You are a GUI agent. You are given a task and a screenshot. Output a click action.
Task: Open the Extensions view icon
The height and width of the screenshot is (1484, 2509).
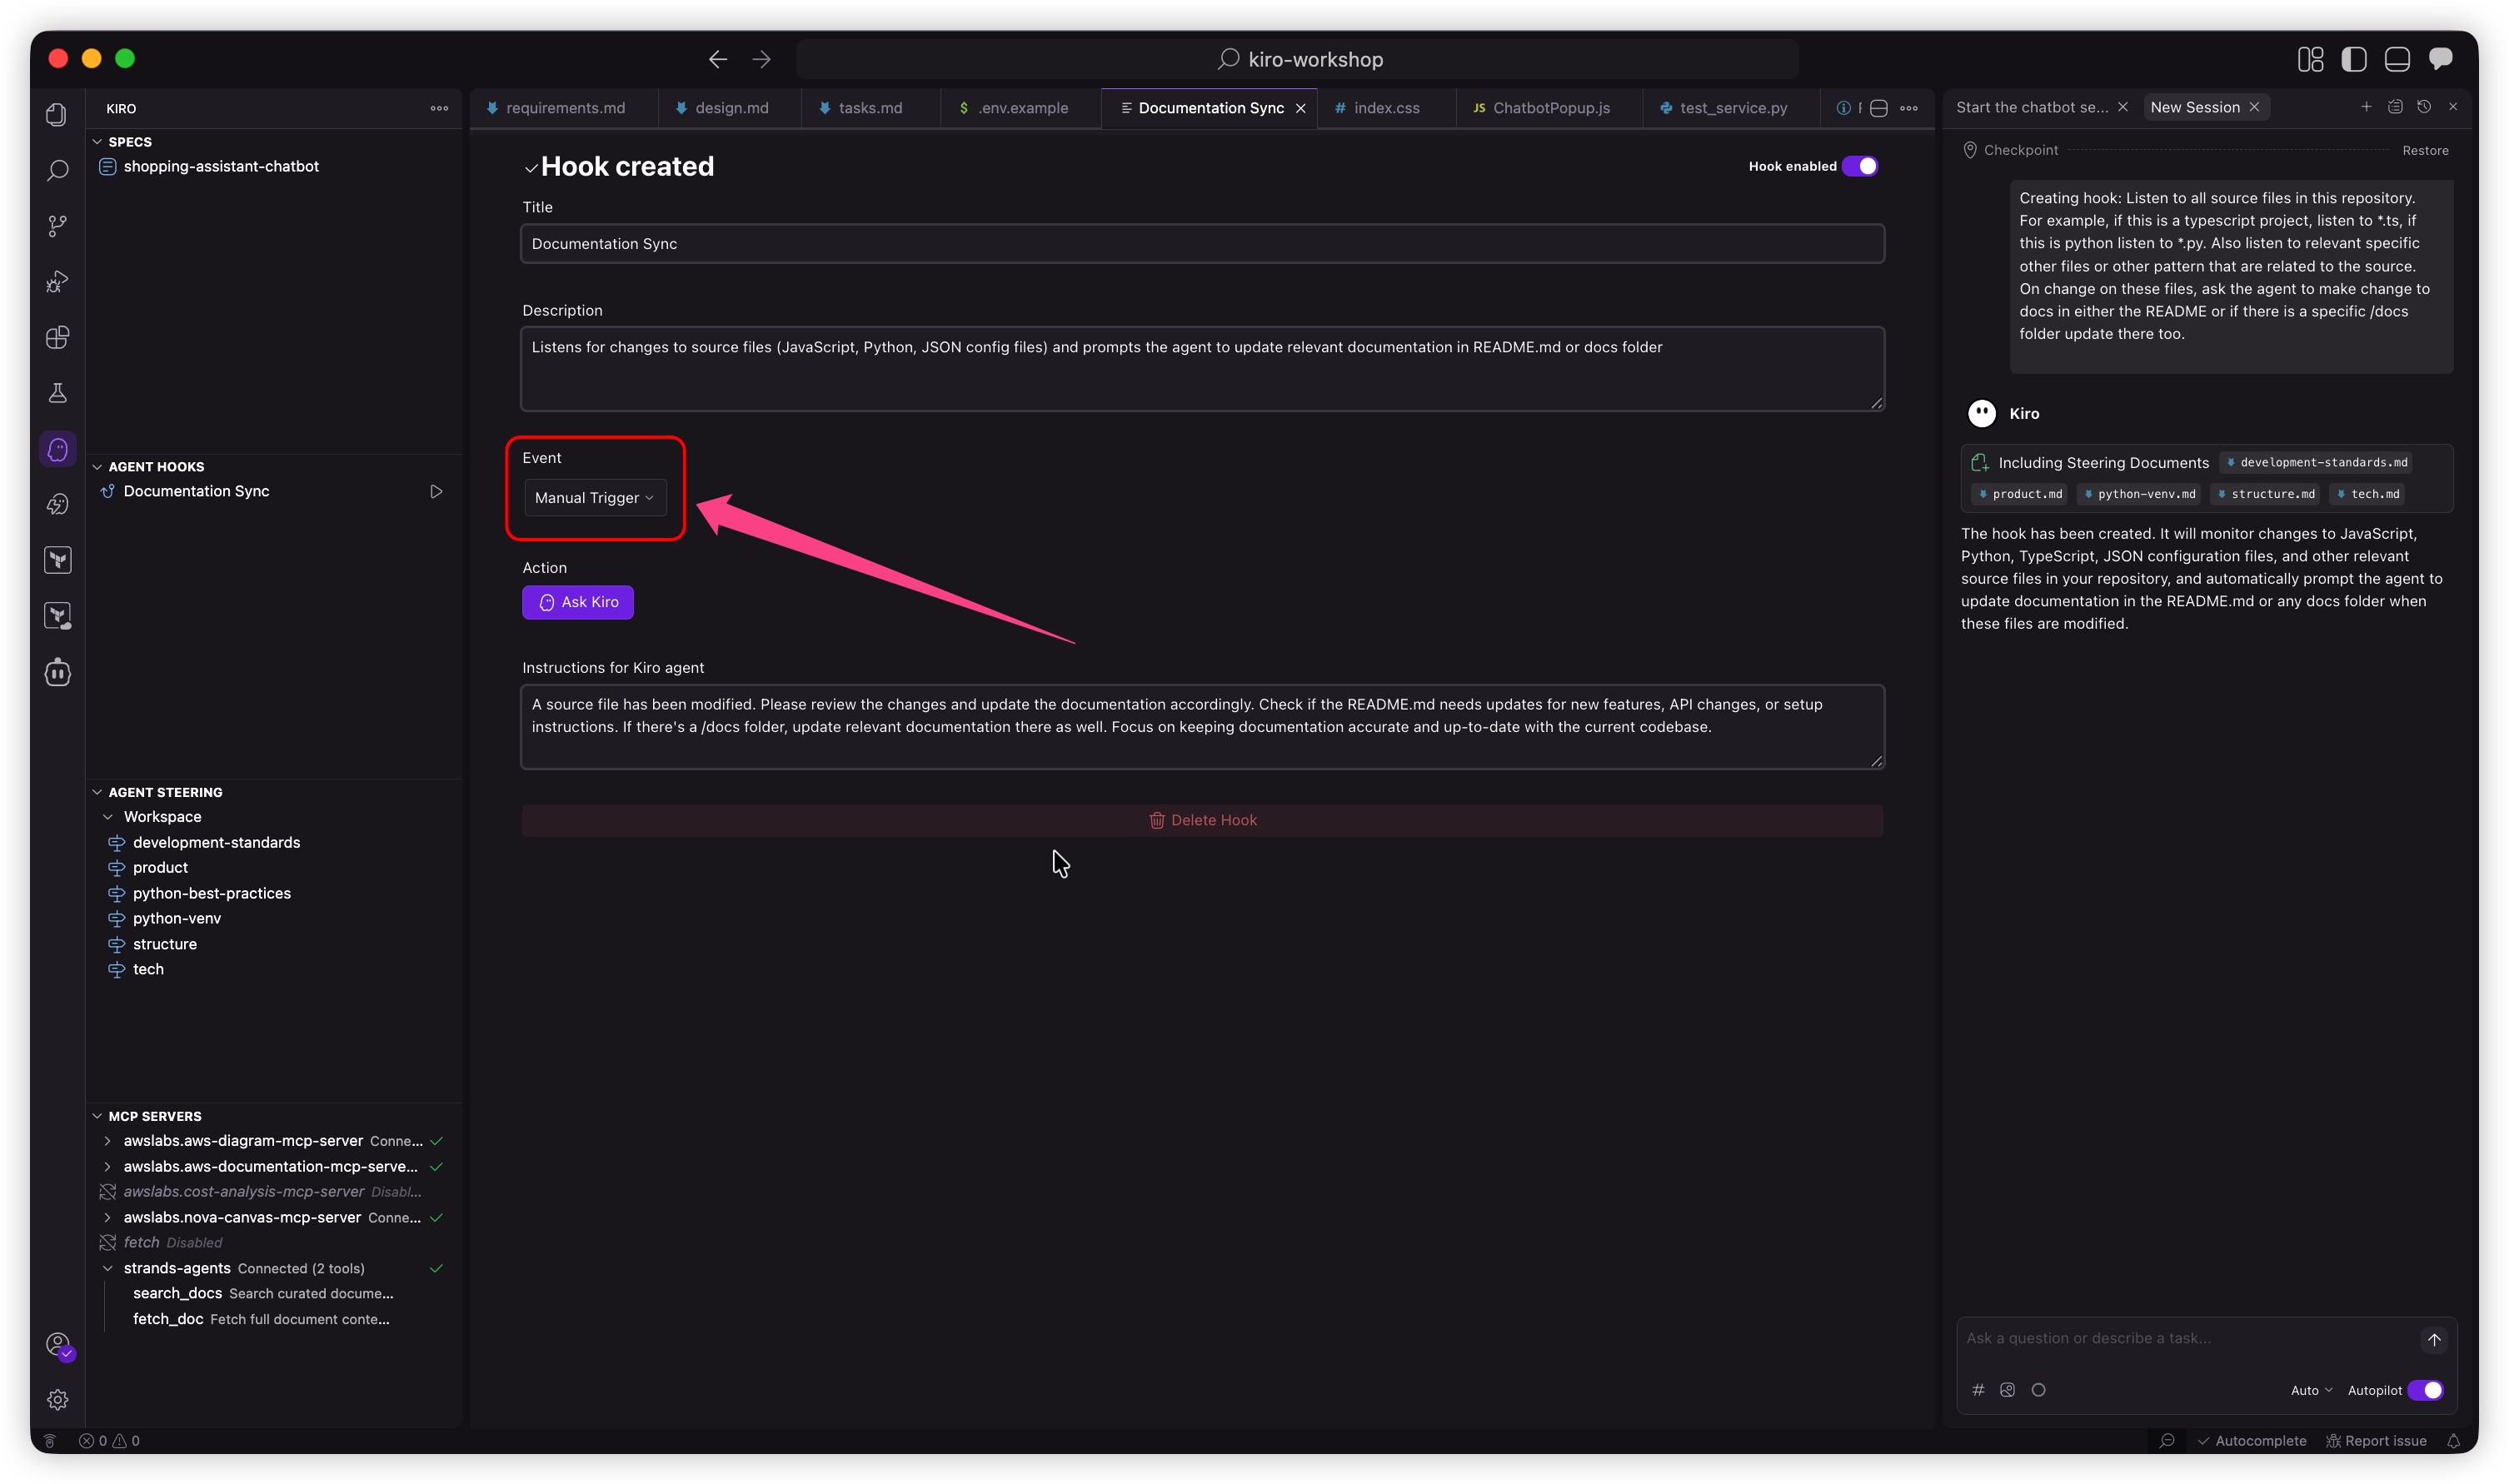point(58,337)
